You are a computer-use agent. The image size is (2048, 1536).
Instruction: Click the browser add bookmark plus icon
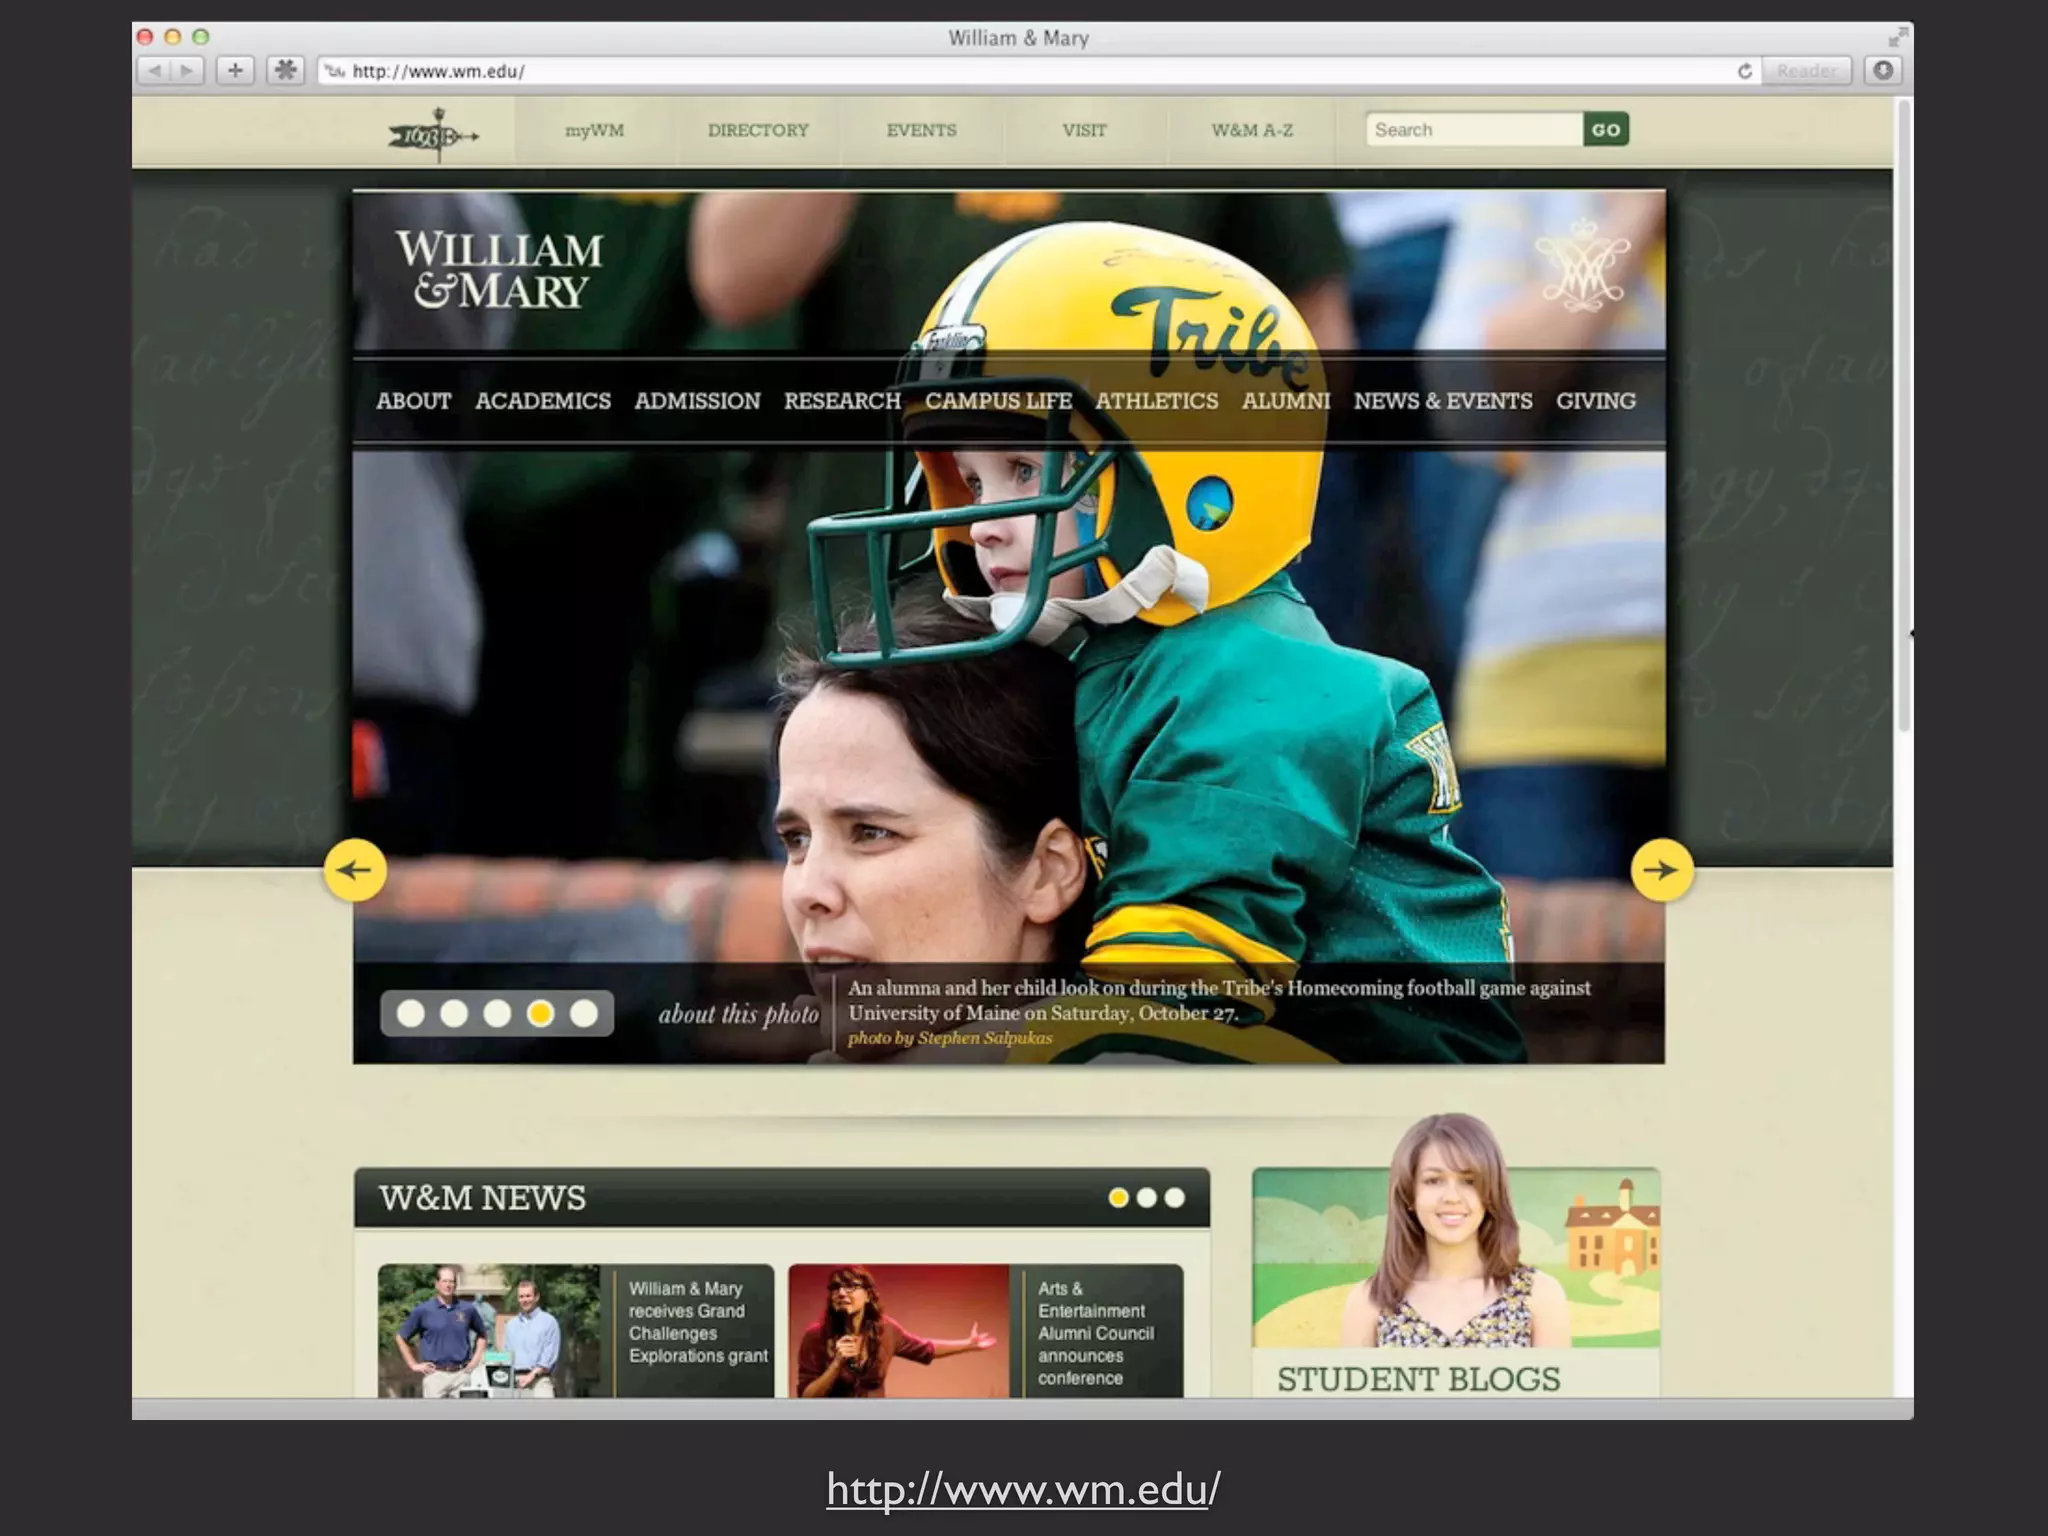point(235,71)
